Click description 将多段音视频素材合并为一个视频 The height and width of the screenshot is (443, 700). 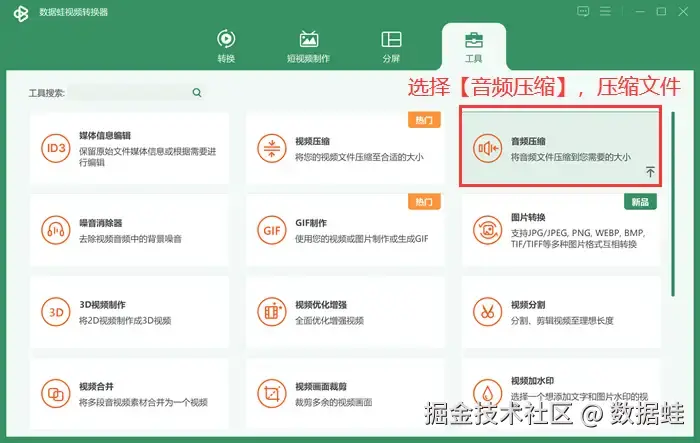coord(143,402)
